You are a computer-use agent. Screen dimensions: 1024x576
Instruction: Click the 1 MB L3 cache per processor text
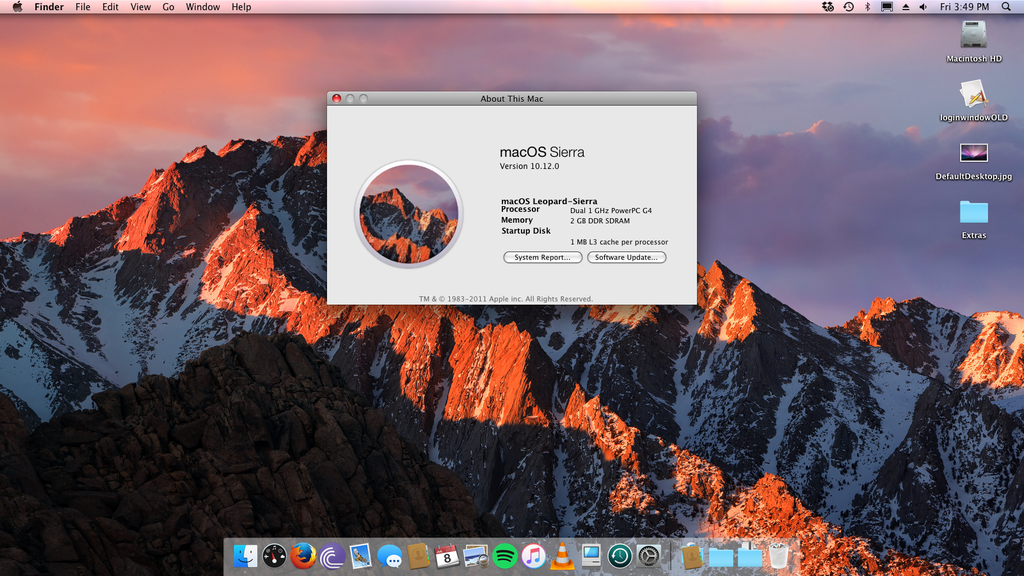tap(619, 242)
